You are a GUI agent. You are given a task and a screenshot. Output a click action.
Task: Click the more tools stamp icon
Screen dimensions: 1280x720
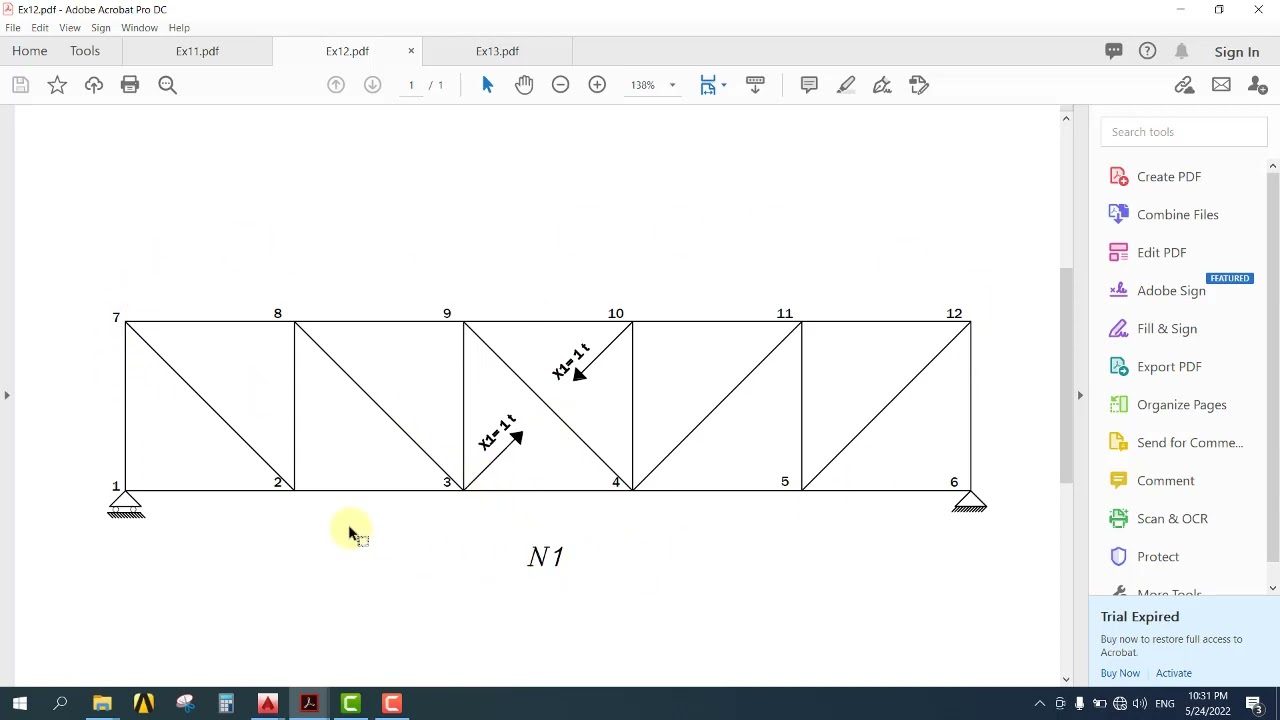(919, 85)
